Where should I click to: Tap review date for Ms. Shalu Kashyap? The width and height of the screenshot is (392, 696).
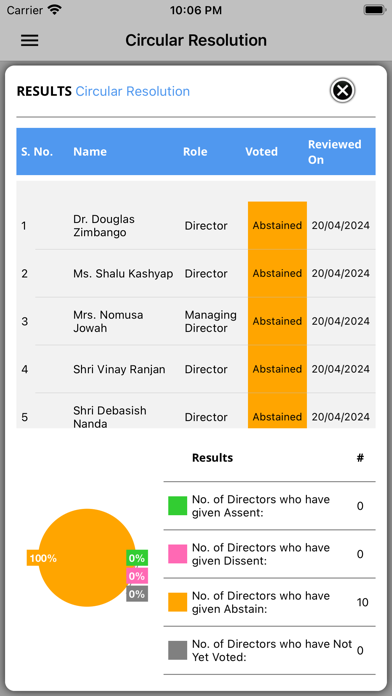(341, 273)
